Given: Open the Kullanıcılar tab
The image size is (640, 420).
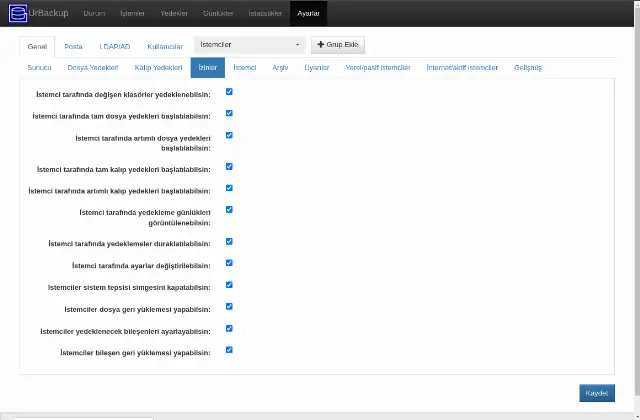Looking at the screenshot, I should (165, 47).
